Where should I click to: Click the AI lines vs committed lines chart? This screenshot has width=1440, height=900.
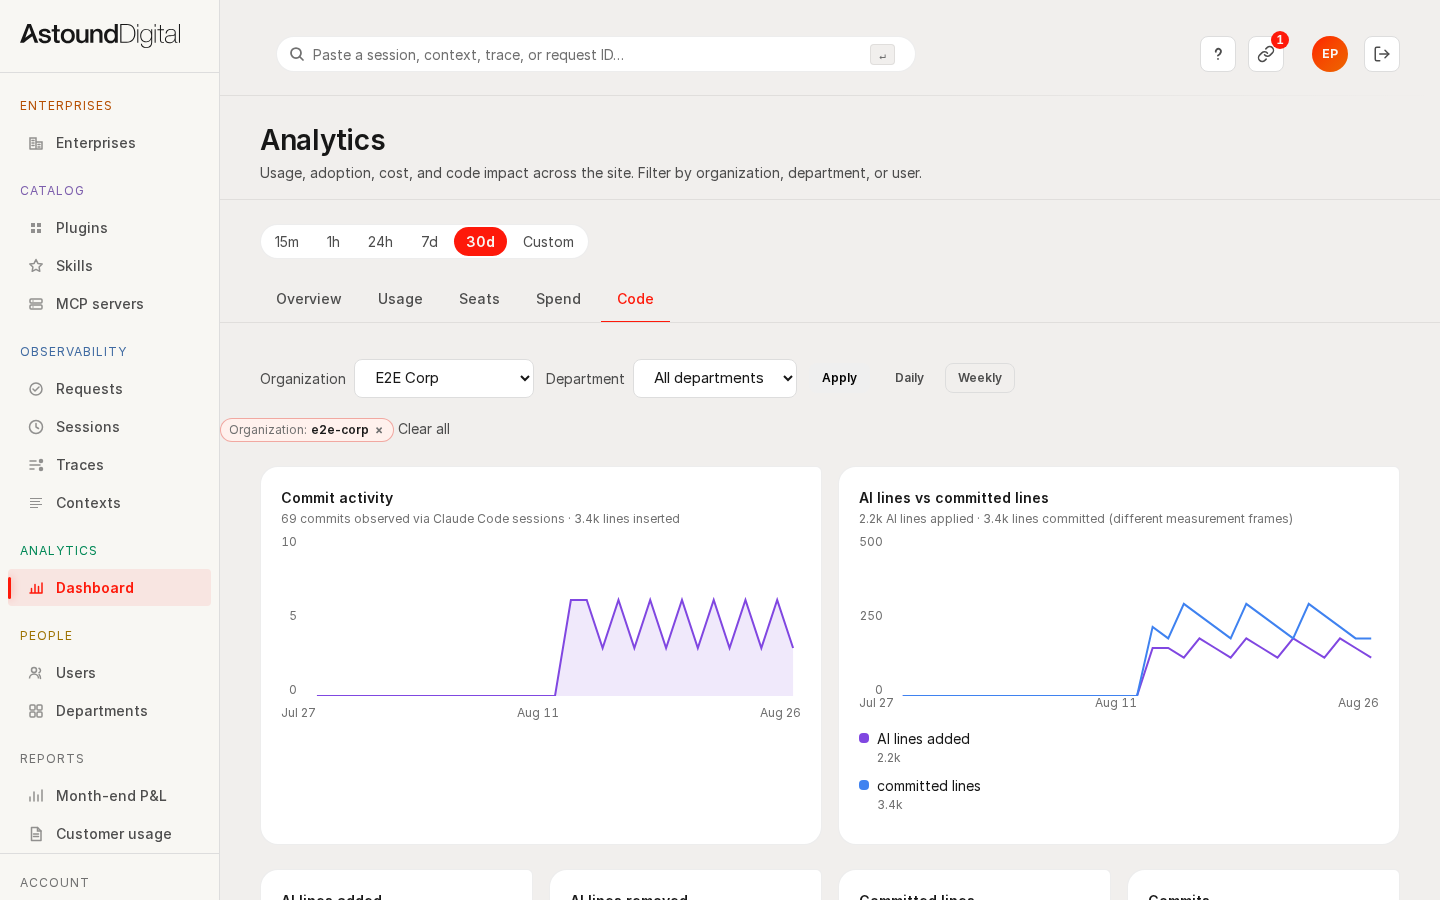point(1119,625)
